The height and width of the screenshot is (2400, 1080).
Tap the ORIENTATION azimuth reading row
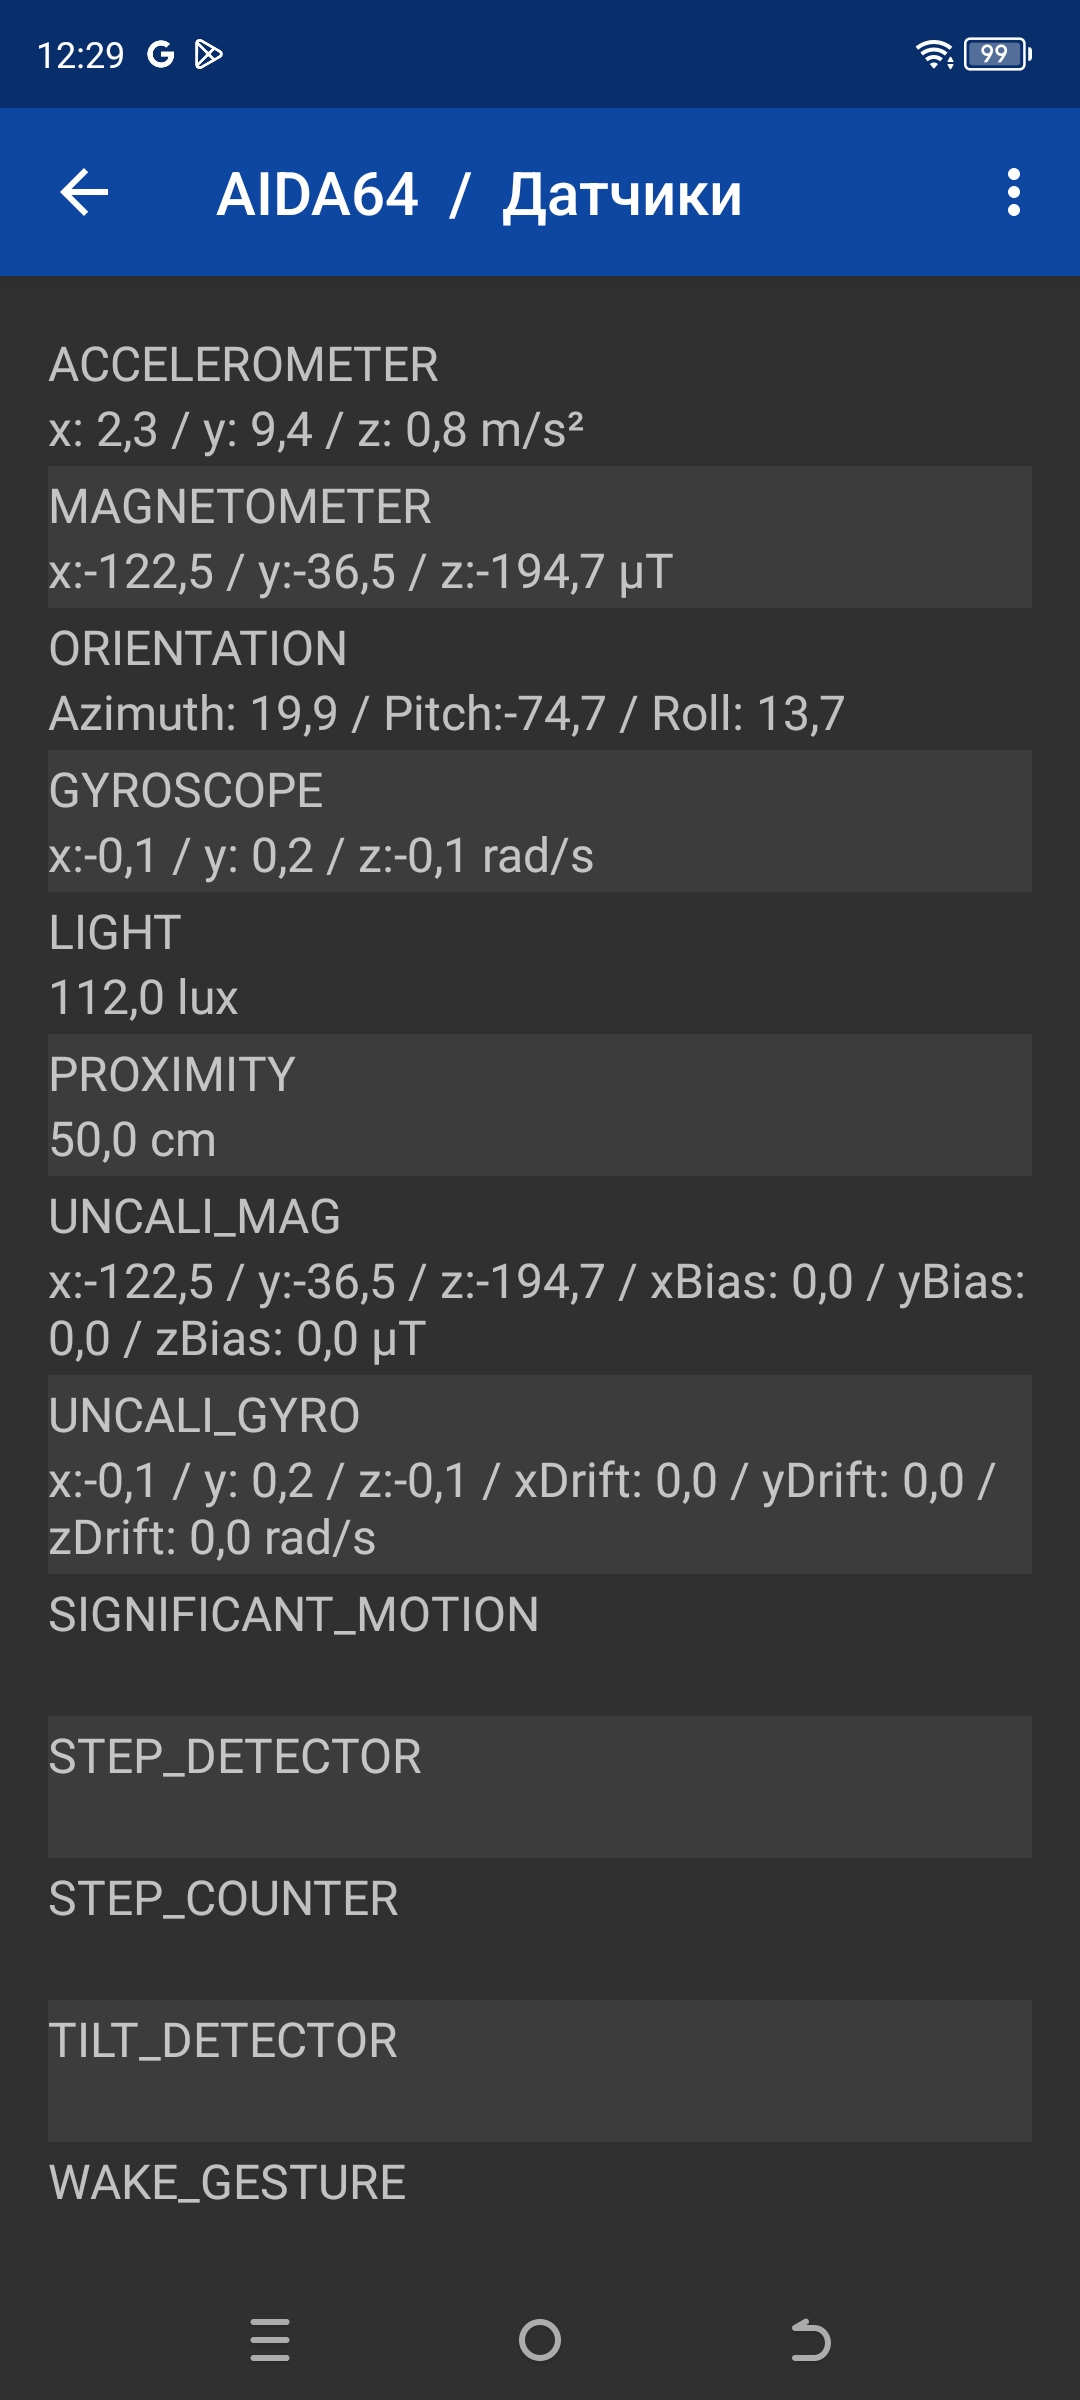click(540, 680)
